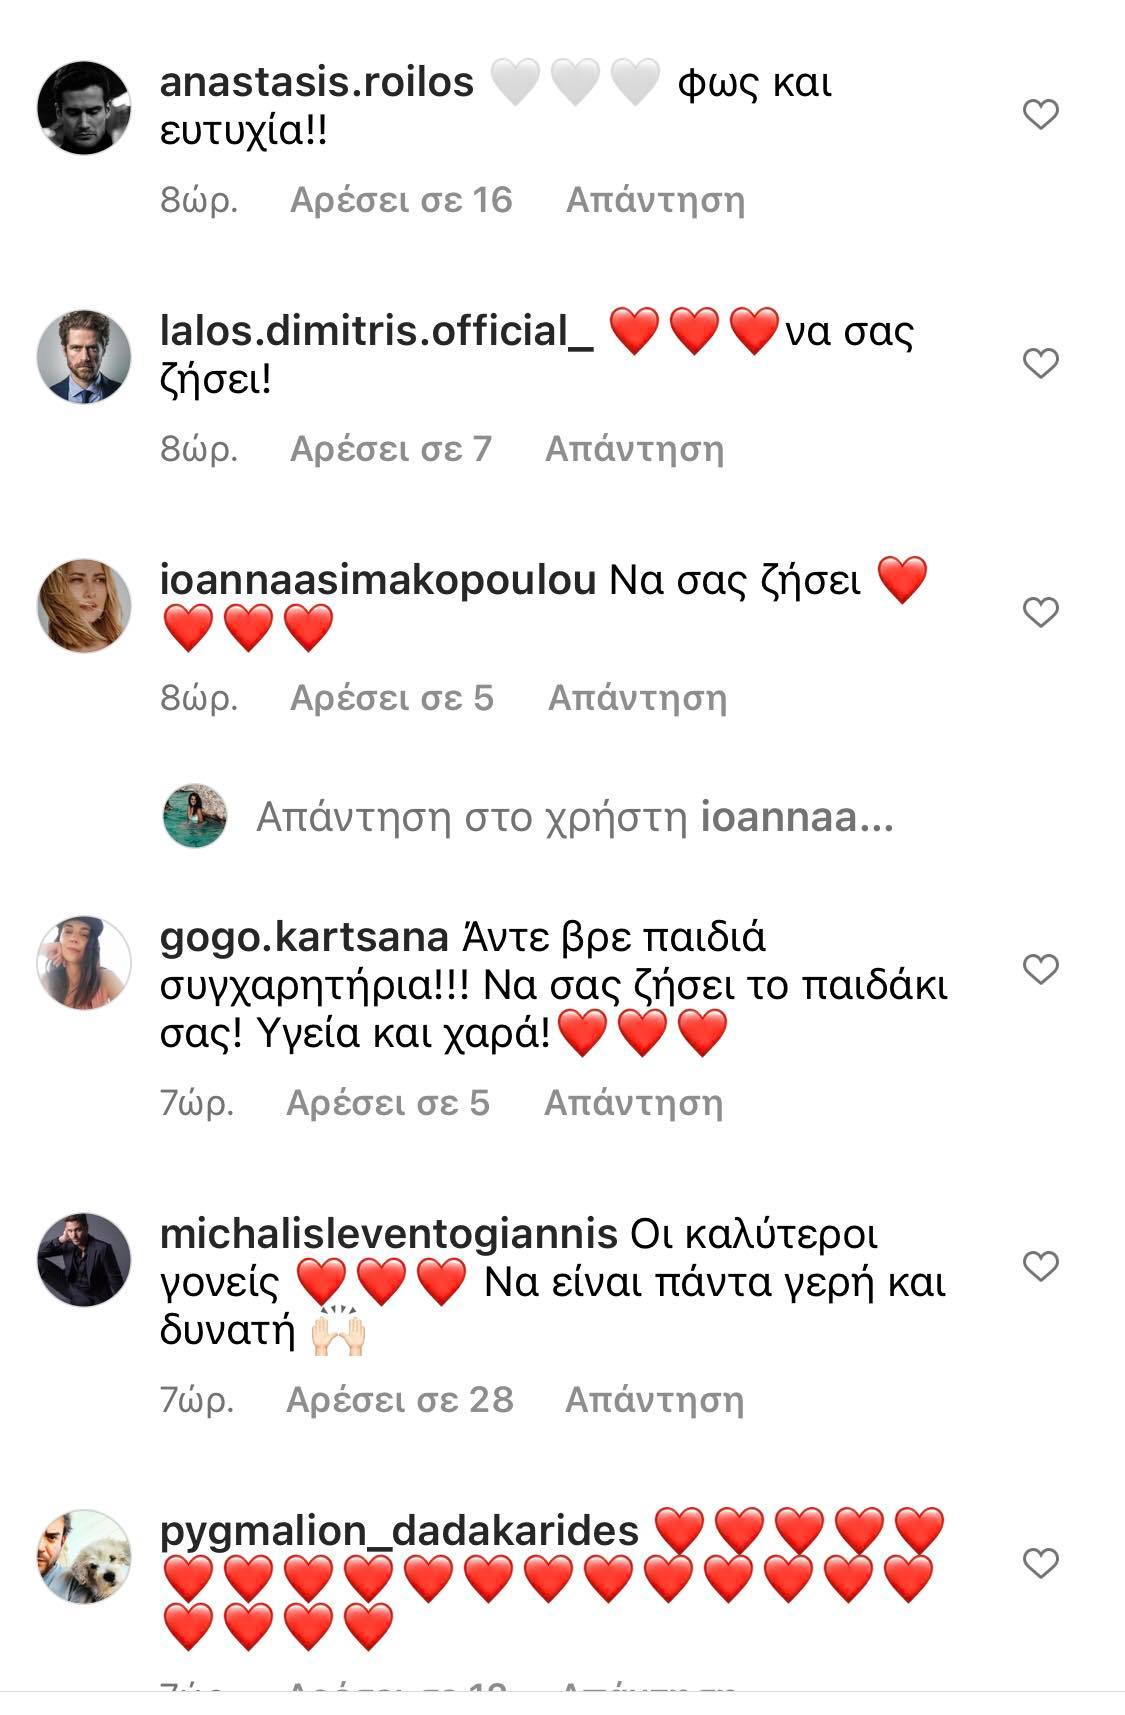Like anastasis.roilos's comment
The height and width of the screenshot is (1715, 1125).
click(1040, 115)
